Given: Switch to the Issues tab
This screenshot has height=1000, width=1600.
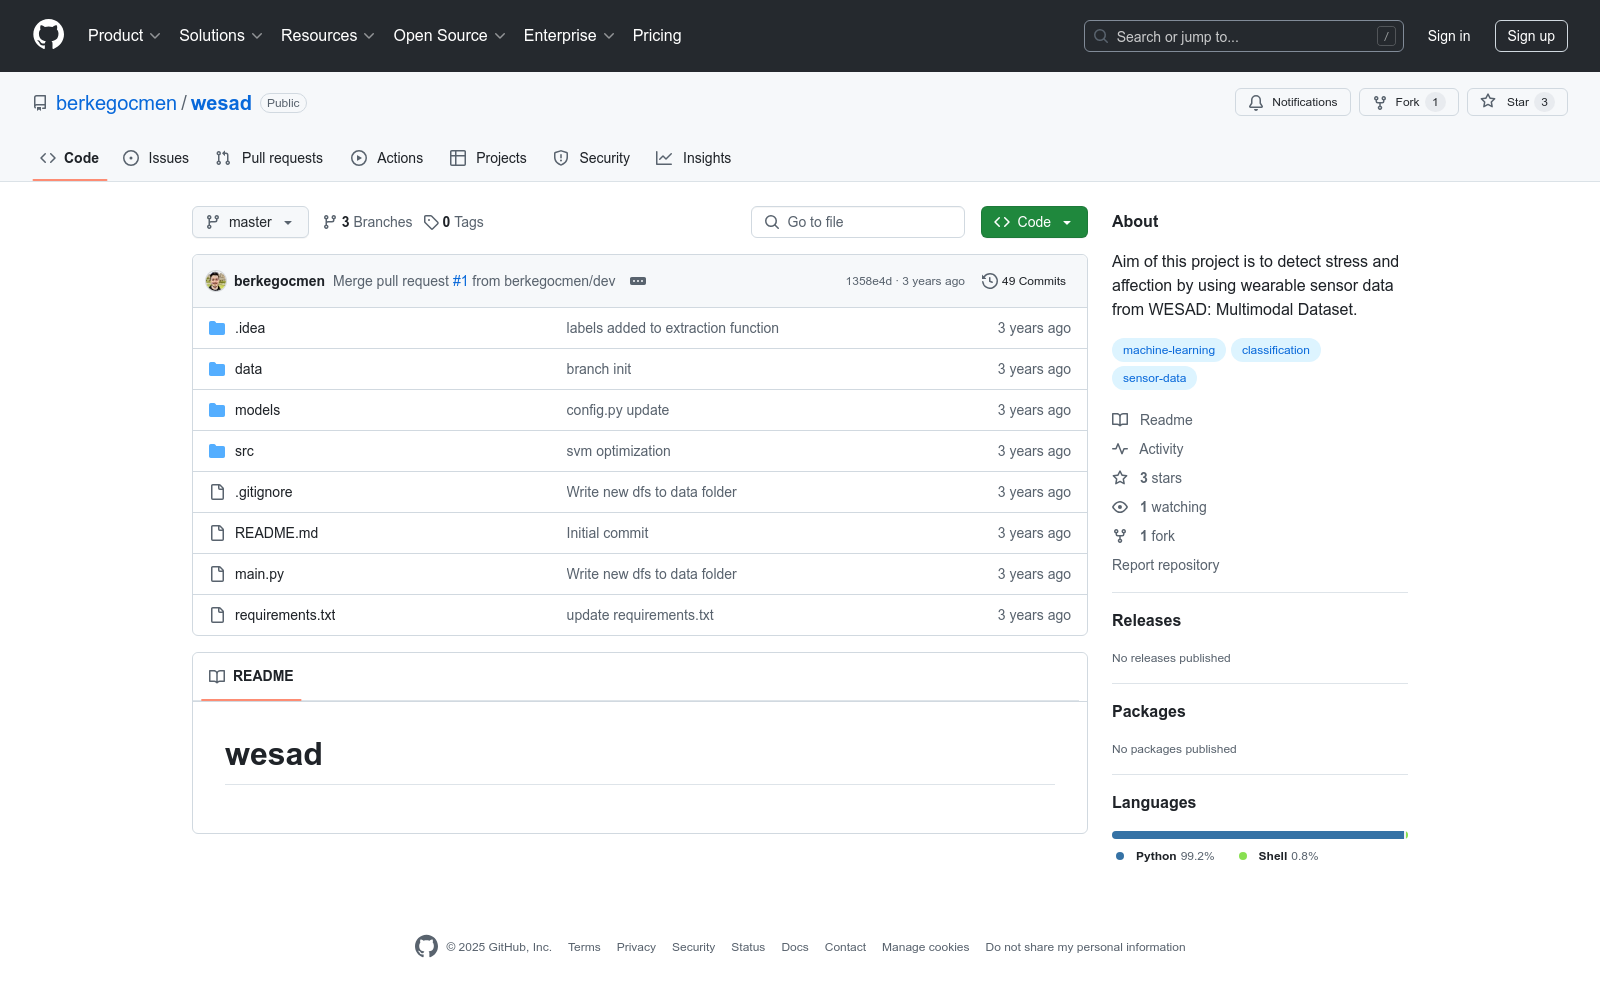Looking at the screenshot, I should click(156, 158).
